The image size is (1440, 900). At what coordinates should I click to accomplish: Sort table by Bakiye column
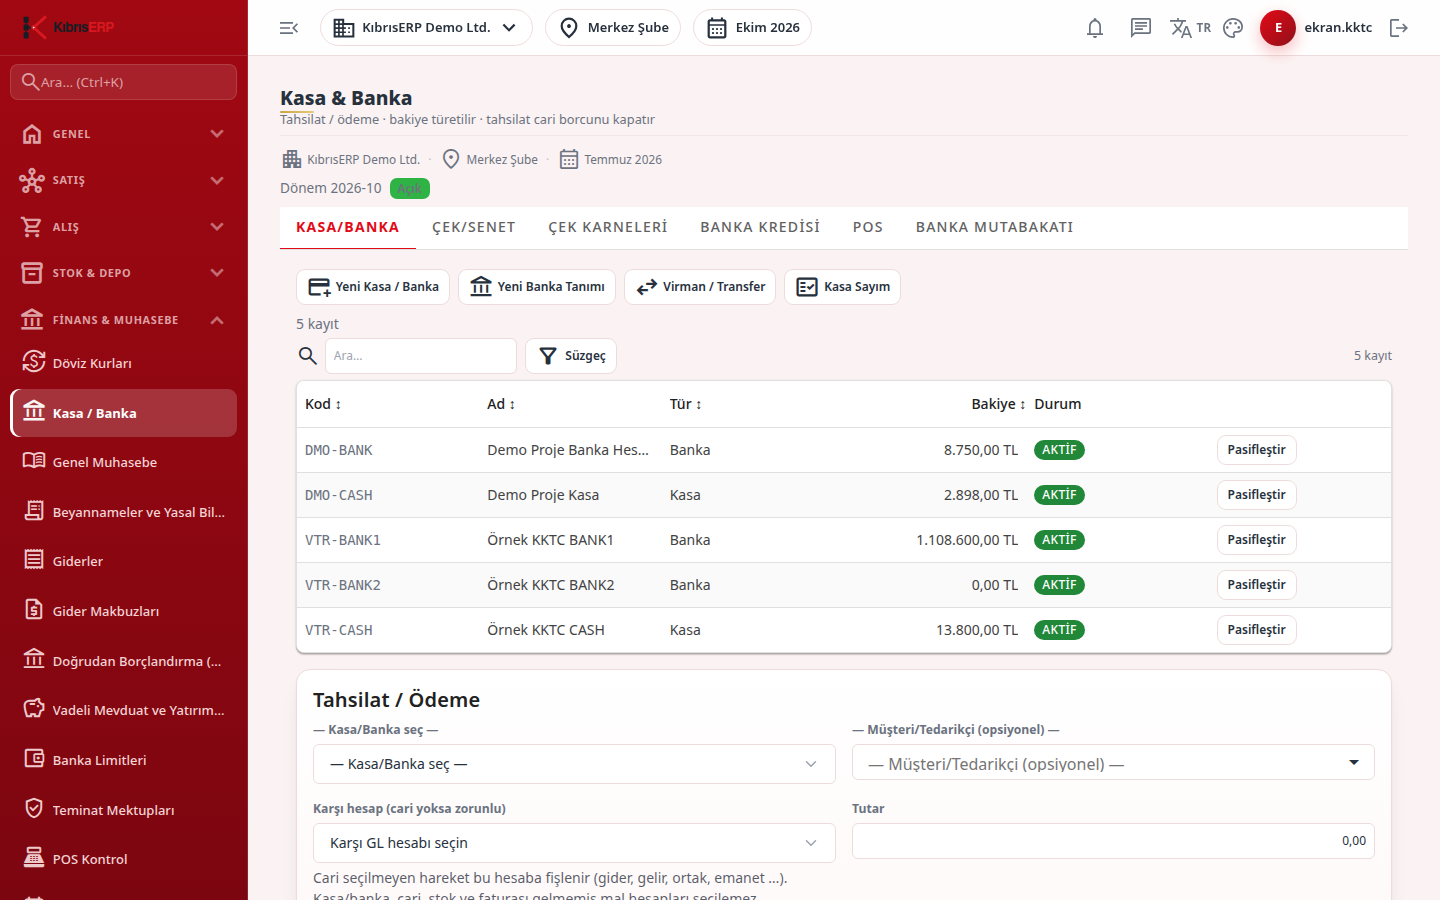[998, 404]
